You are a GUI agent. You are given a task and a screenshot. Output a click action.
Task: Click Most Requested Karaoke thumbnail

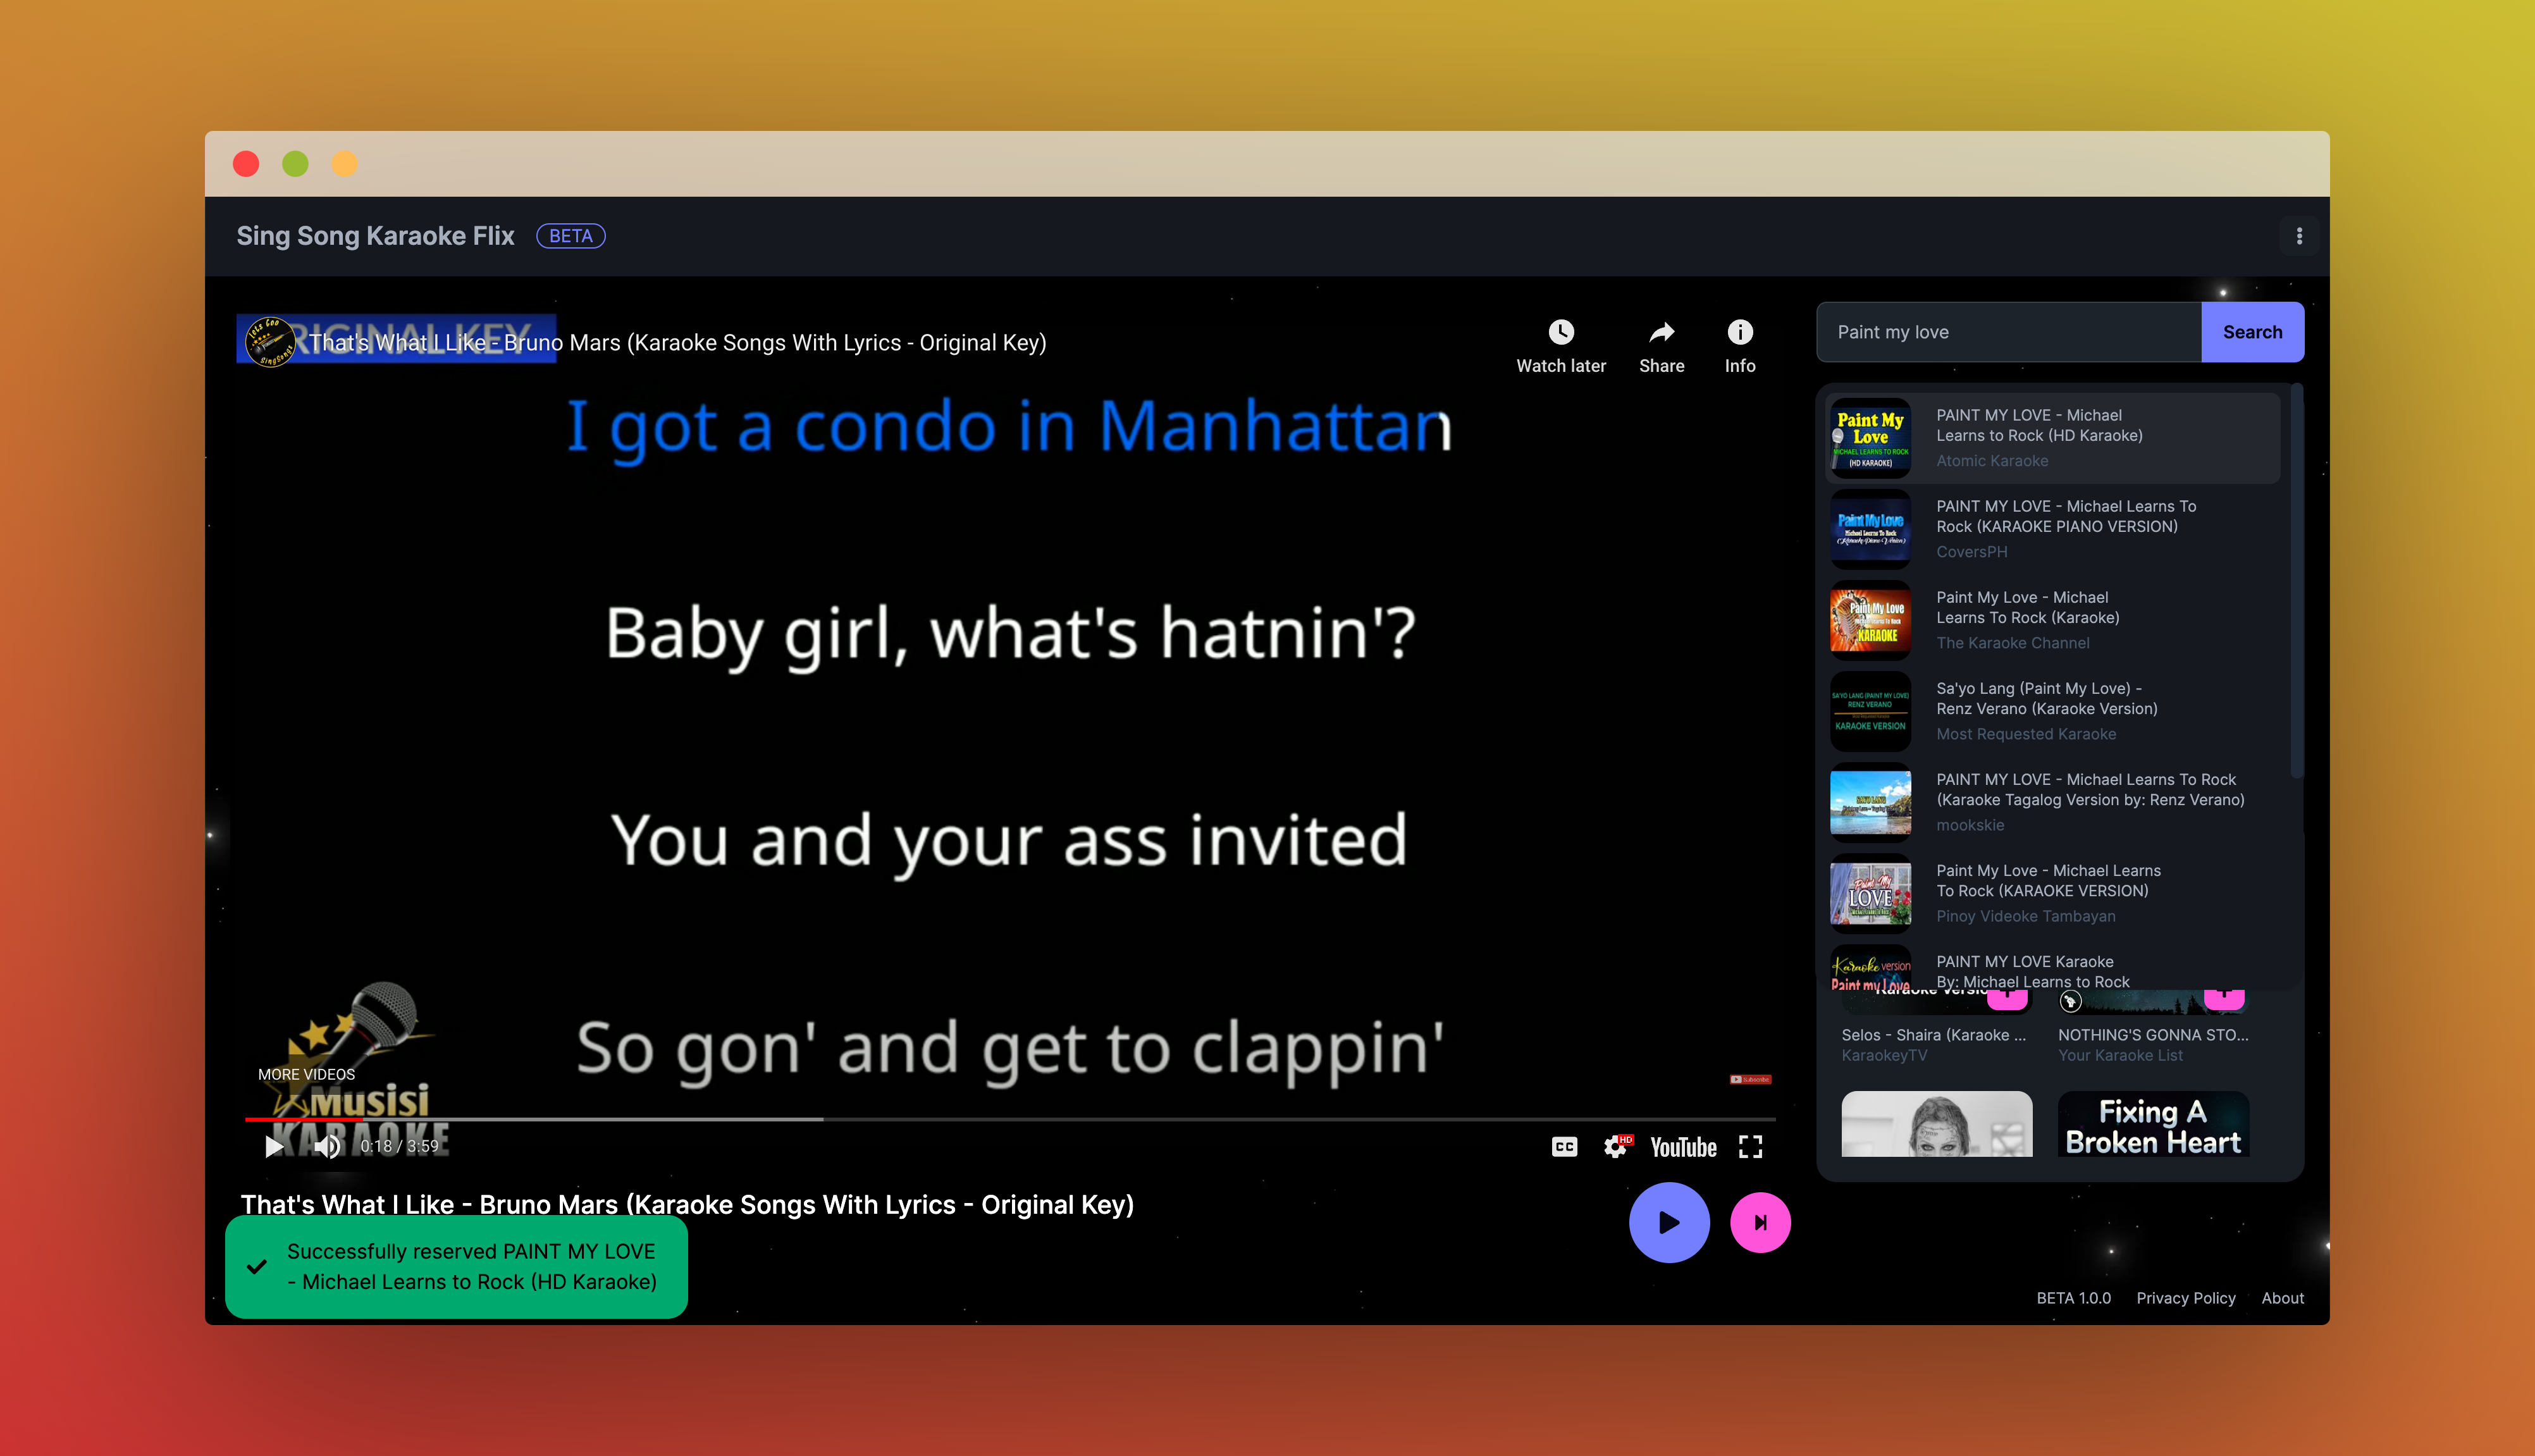click(1870, 711)
